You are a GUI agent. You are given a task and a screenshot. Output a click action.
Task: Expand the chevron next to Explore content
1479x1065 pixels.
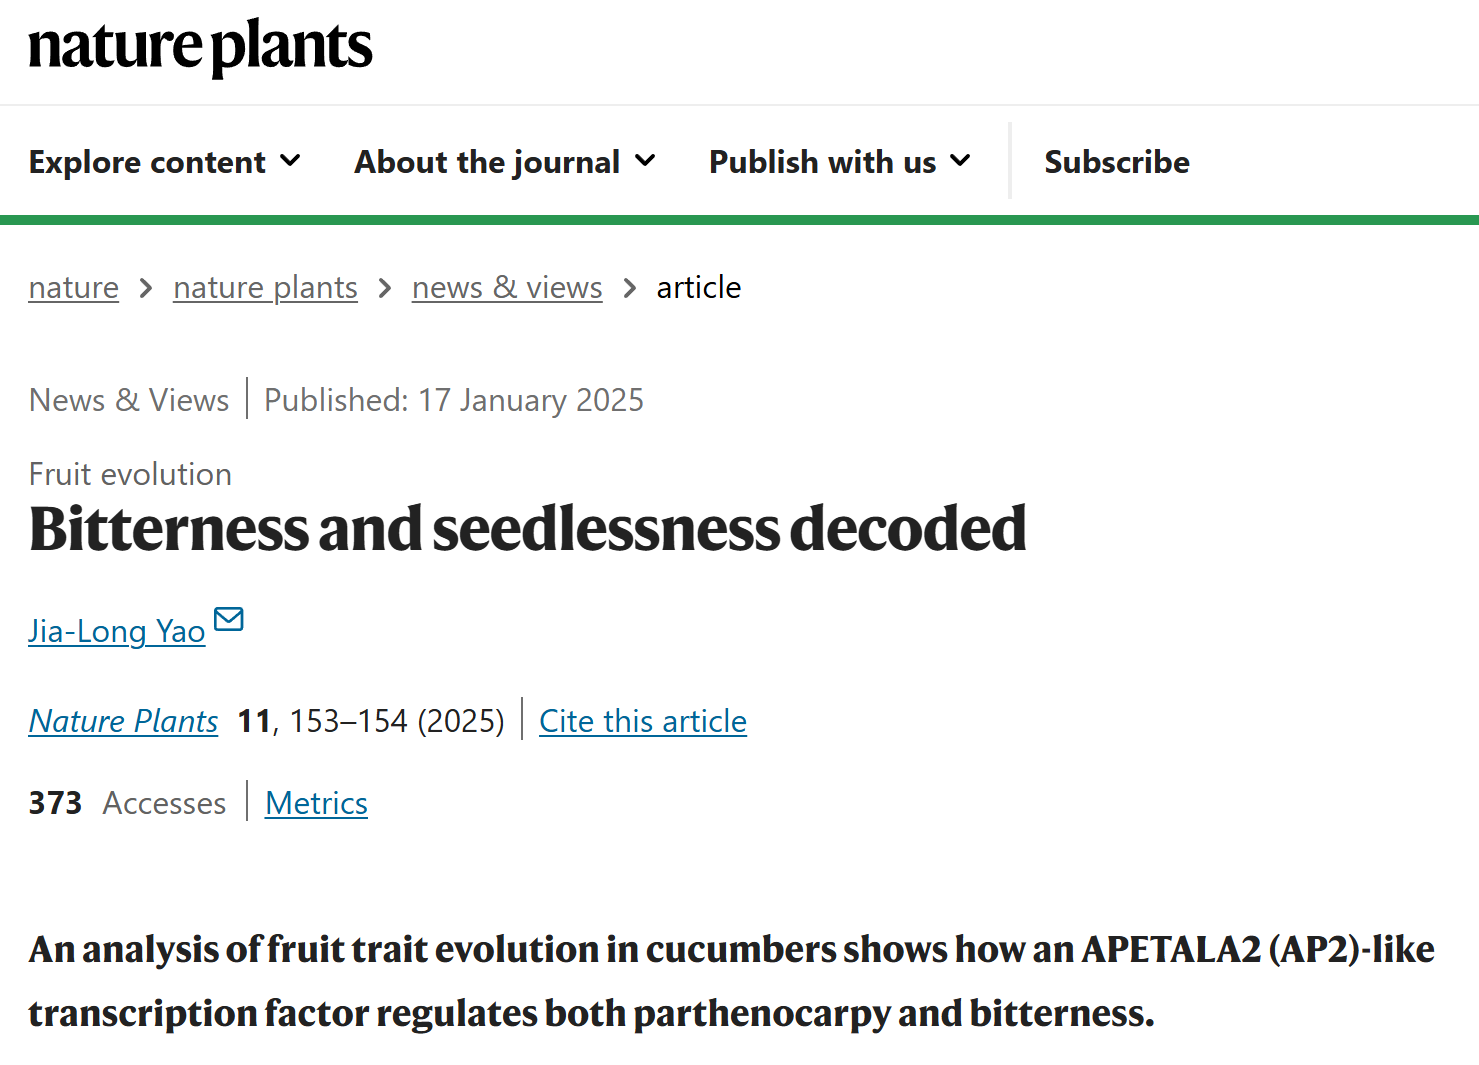[x=290, y=161]
